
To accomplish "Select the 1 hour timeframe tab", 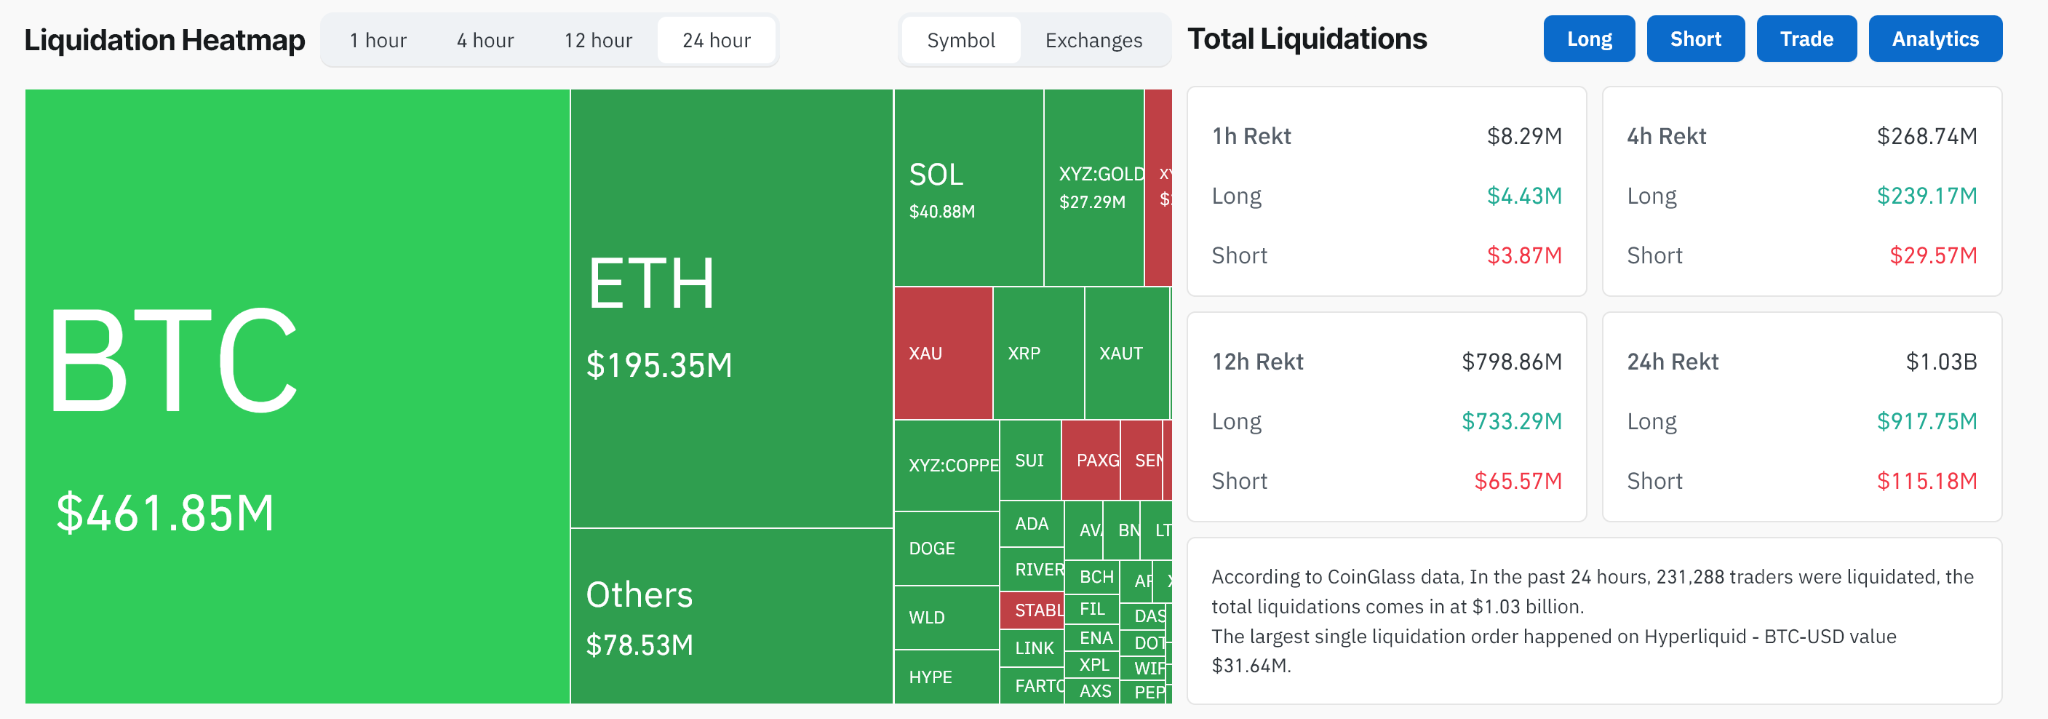I will coord(378,41).
